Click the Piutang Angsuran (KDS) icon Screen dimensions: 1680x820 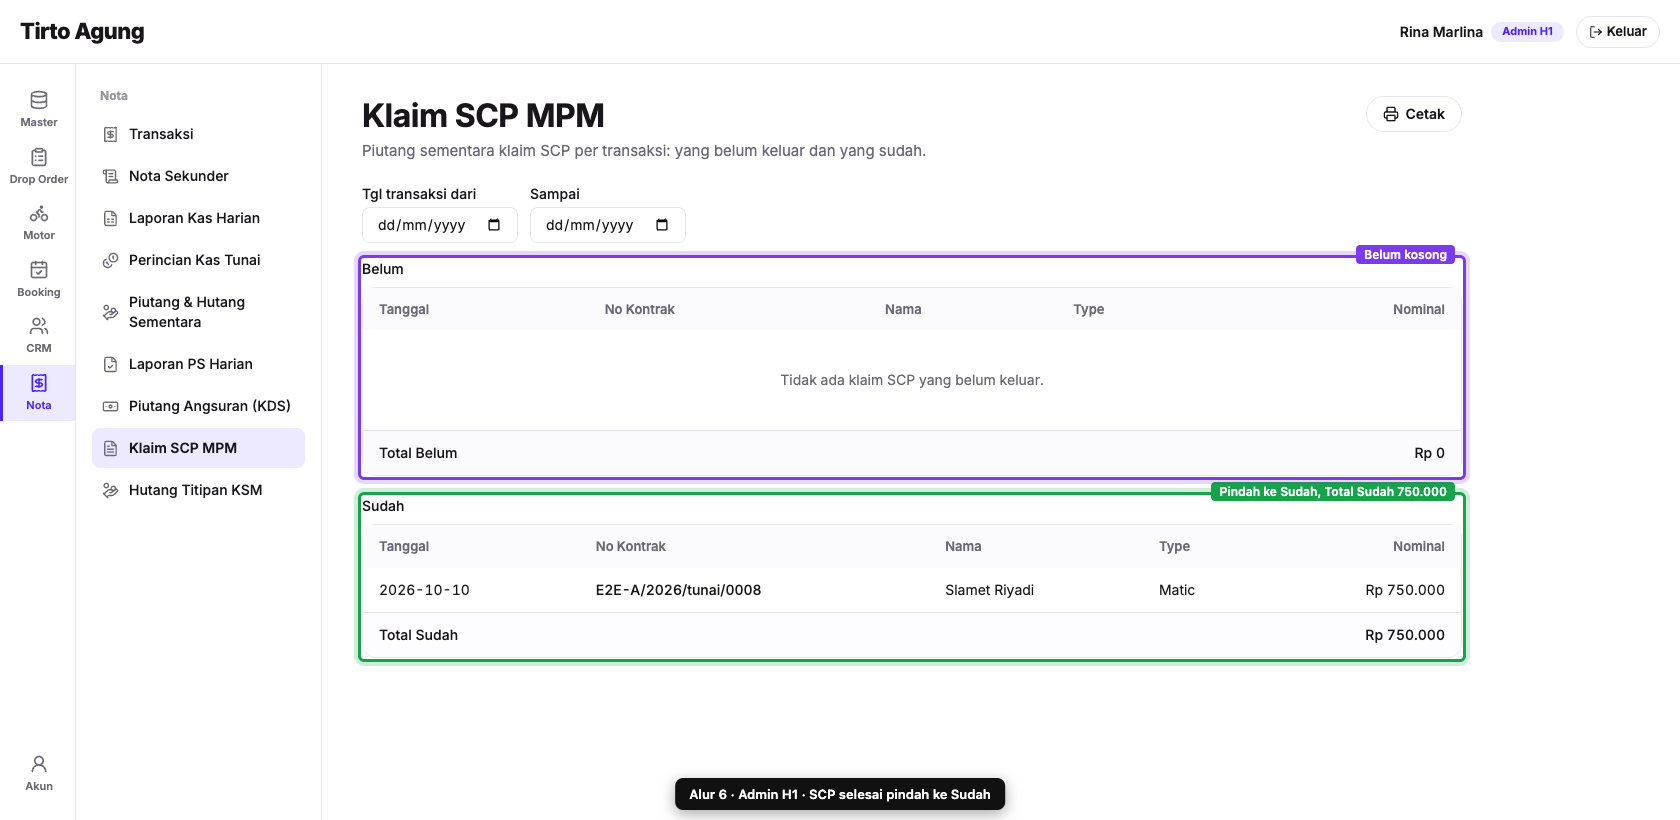point(111,406)
